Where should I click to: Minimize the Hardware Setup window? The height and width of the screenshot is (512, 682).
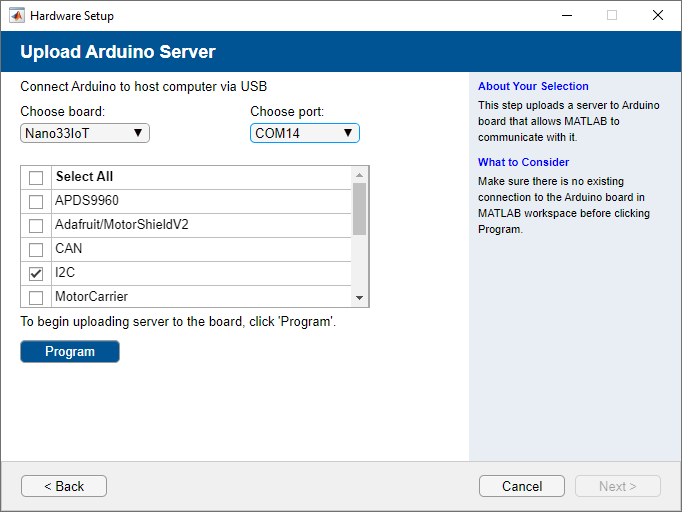coord(566,15)
